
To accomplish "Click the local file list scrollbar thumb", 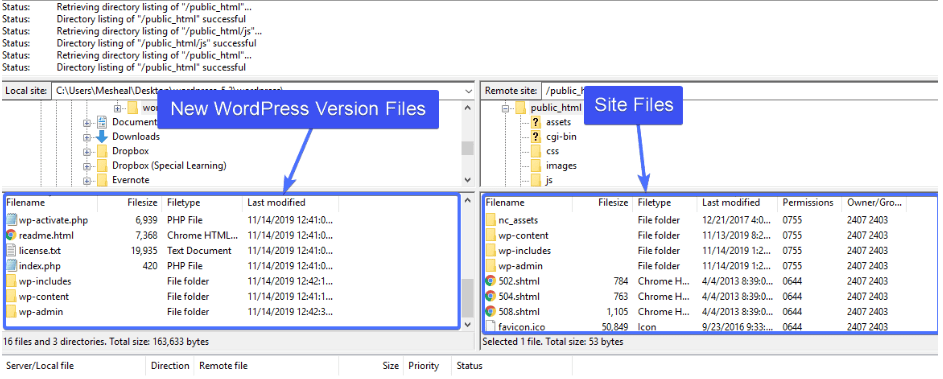I will point(467,298).
